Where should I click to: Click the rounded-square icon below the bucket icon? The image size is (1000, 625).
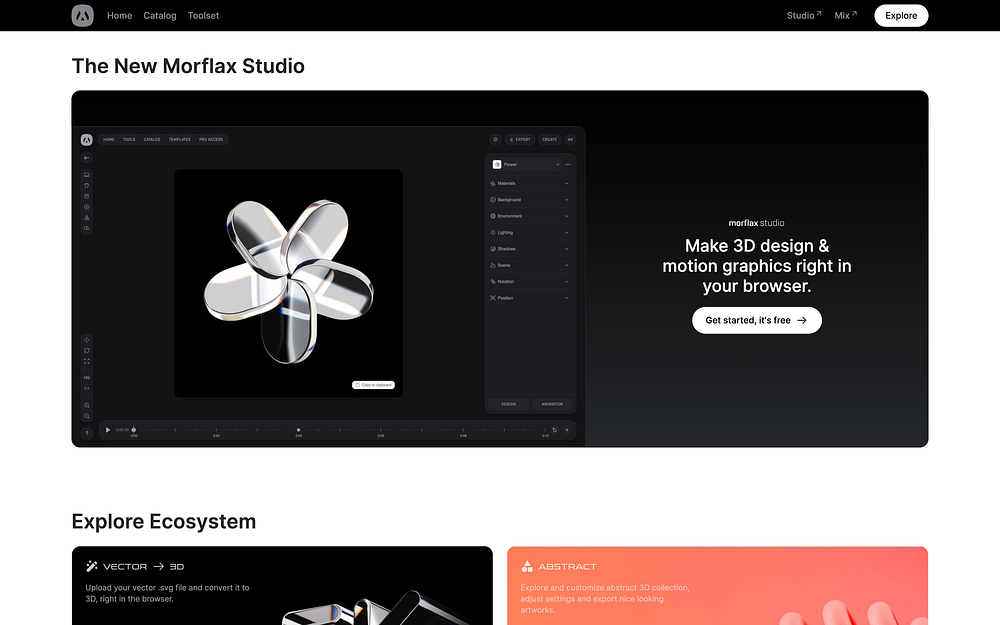pyautogui.click(x=87, y=196)
